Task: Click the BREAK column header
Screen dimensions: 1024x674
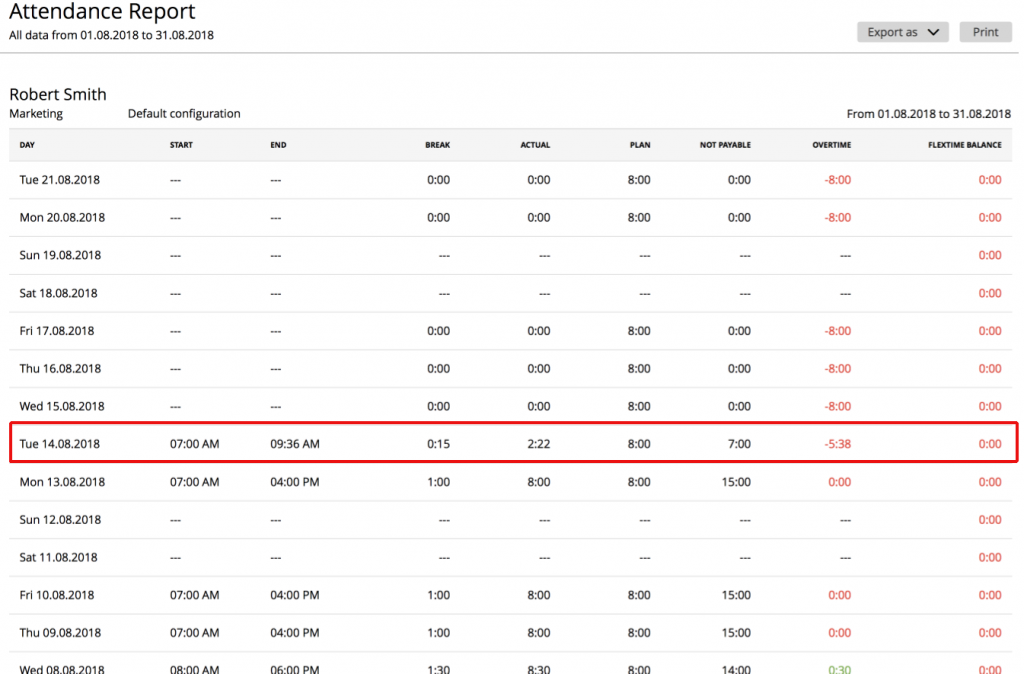Action: [x=438, y=145]
